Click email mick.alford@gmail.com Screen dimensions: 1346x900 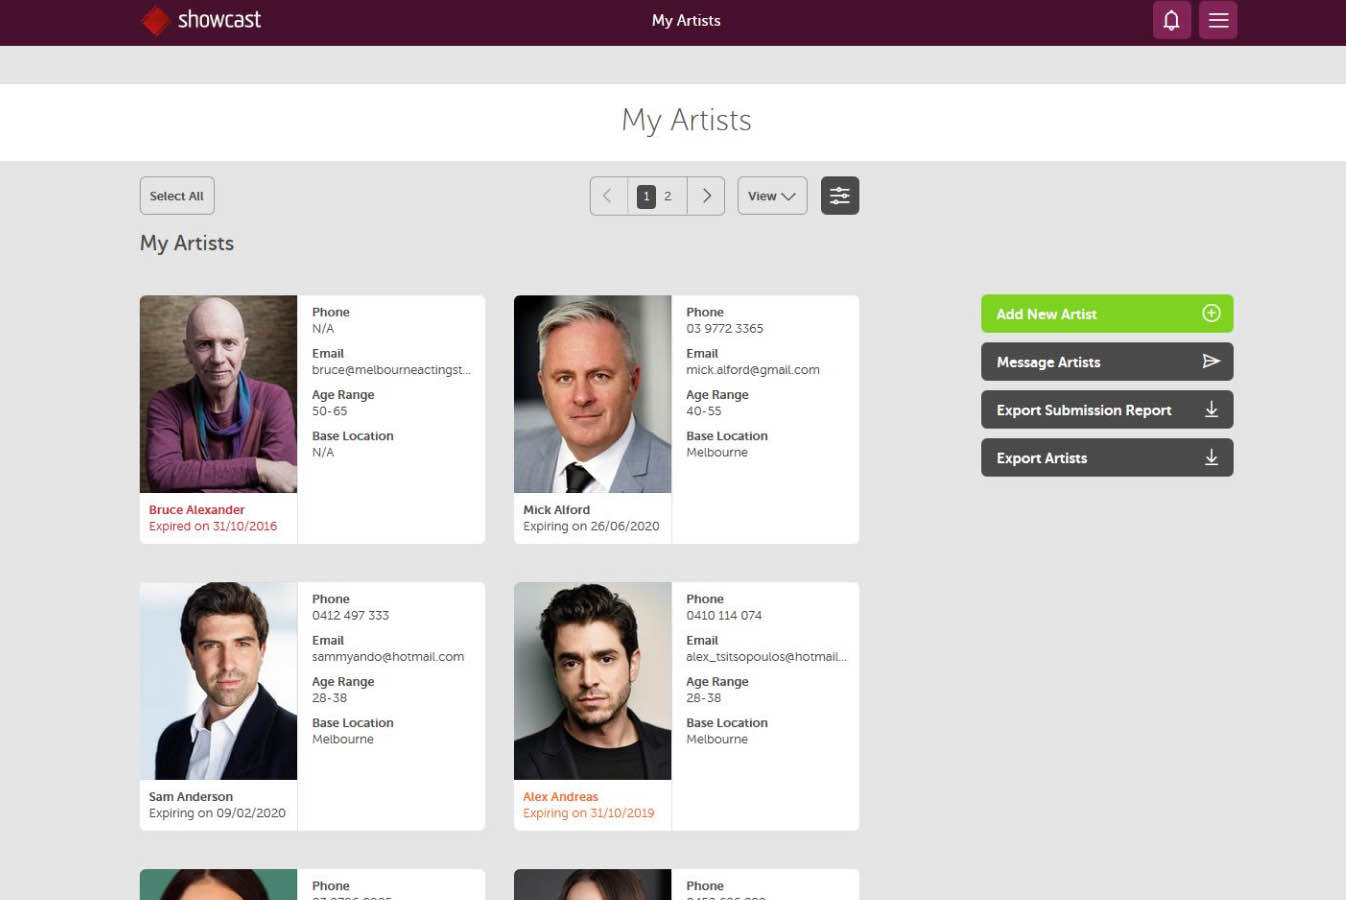[x=753, y=370]
